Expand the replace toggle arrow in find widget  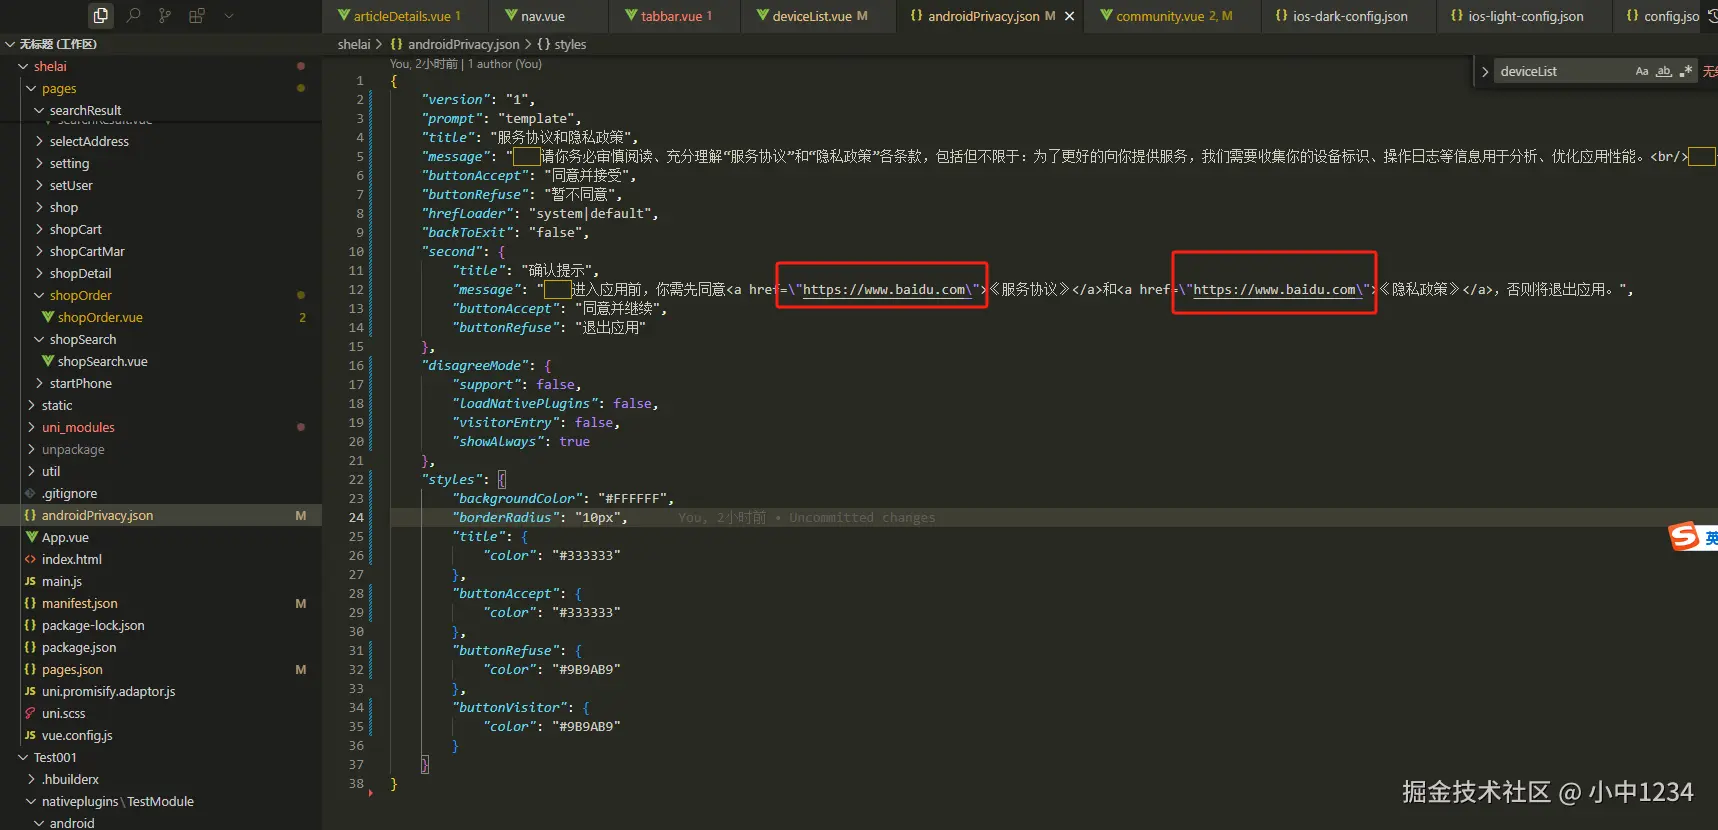point(1485,72)
